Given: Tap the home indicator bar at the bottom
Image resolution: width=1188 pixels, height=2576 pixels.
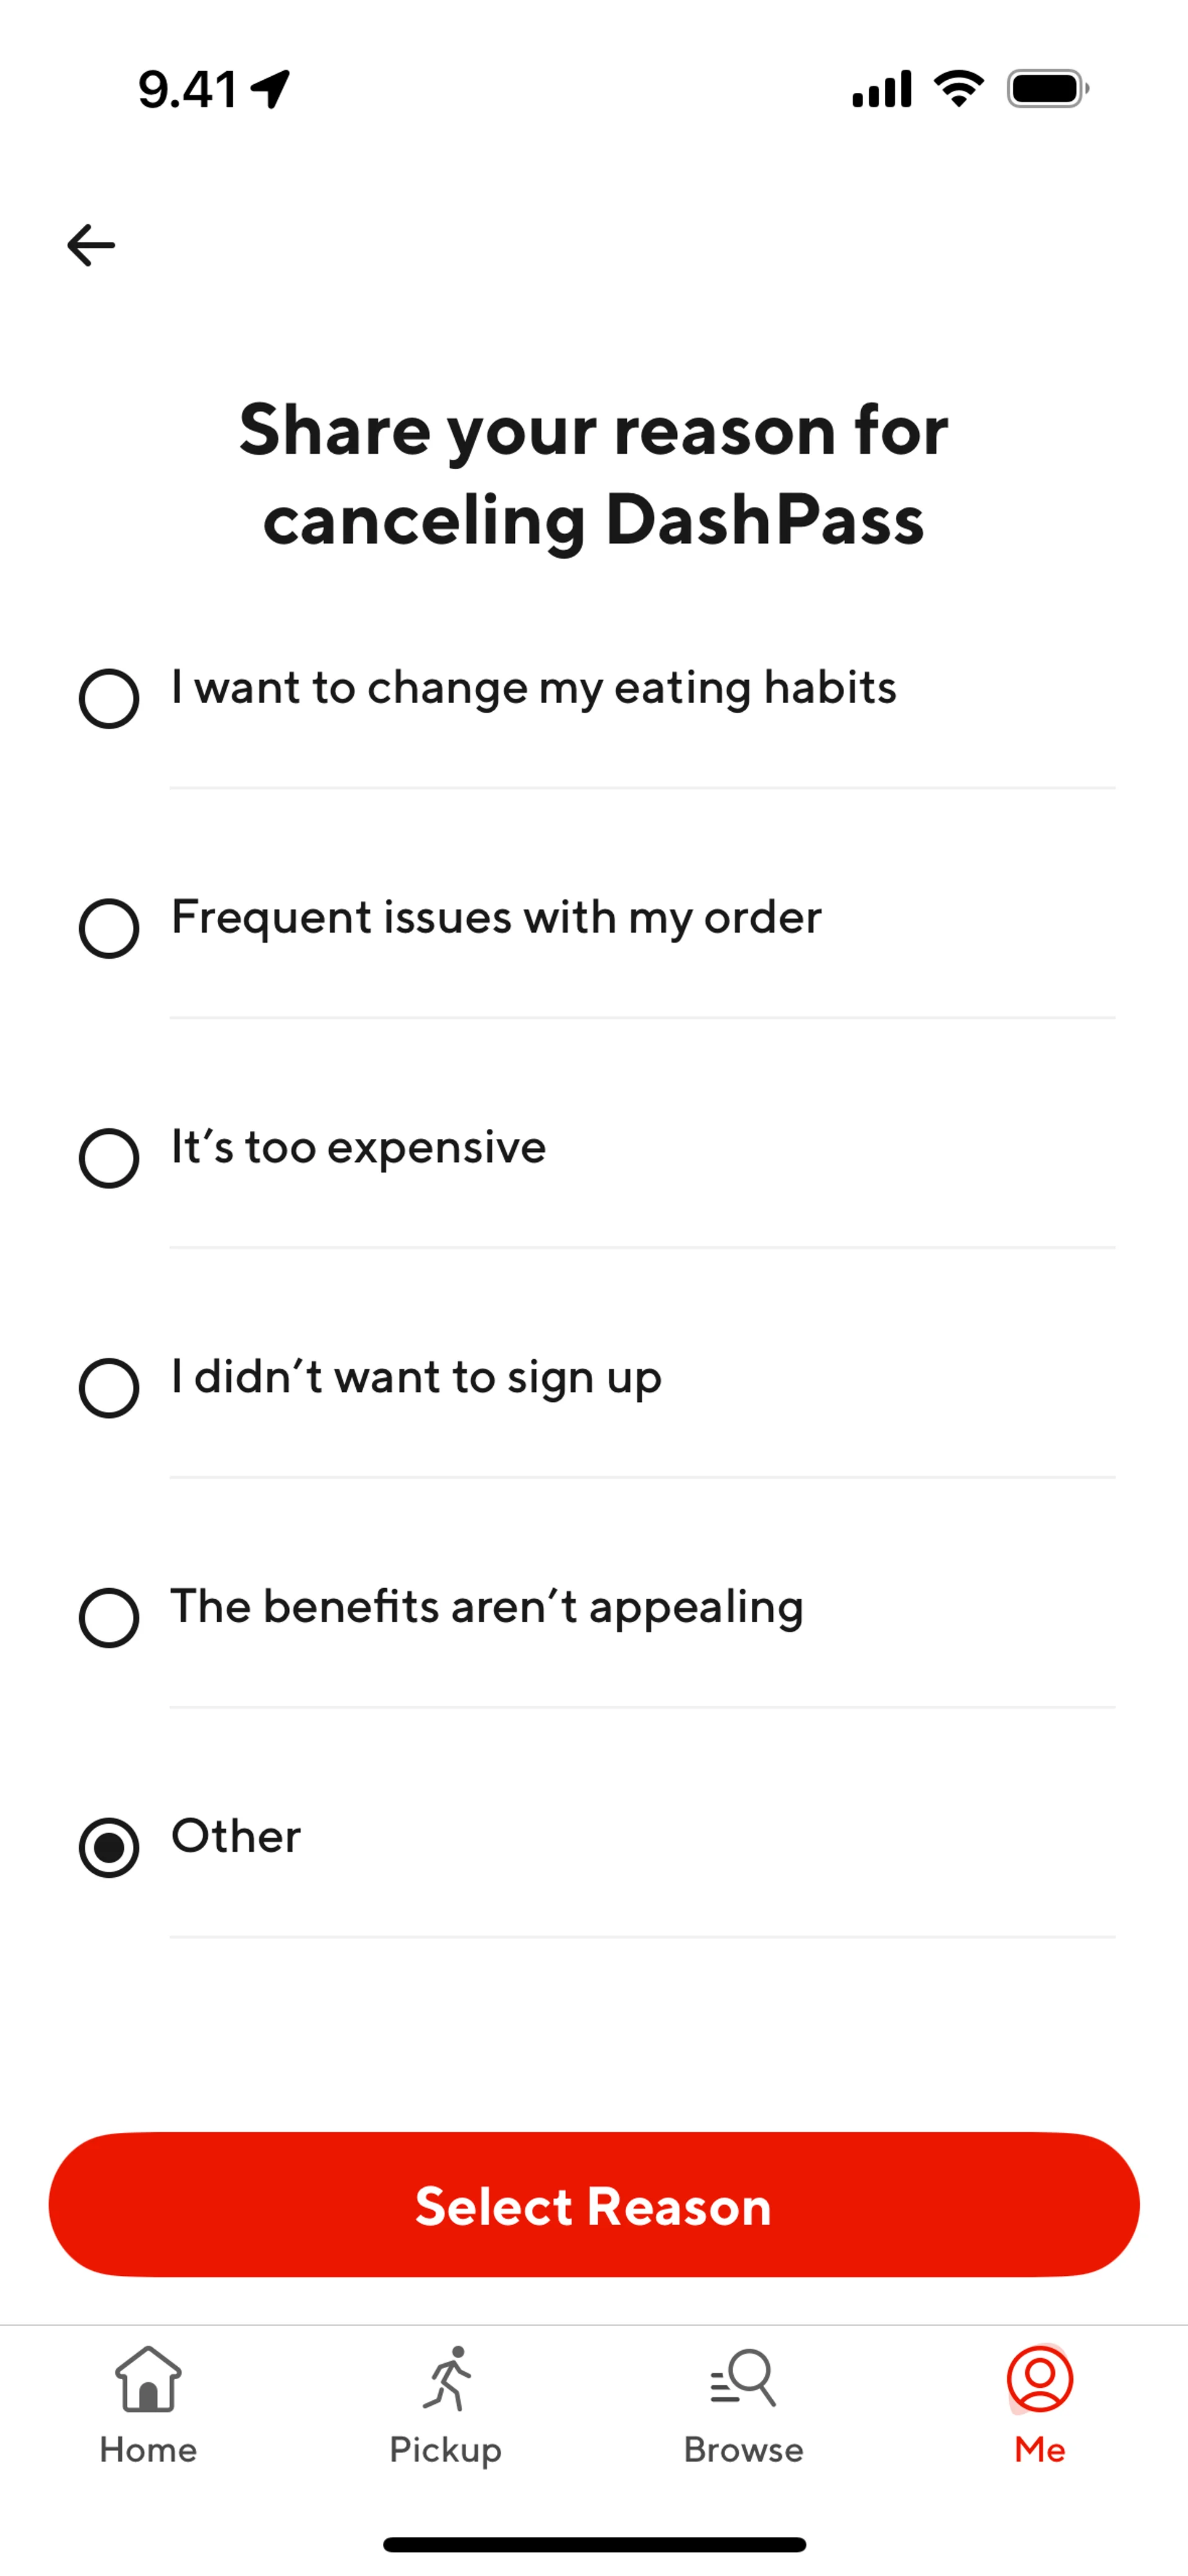Looking at the screenshot, I should (x=594, y=2544).
